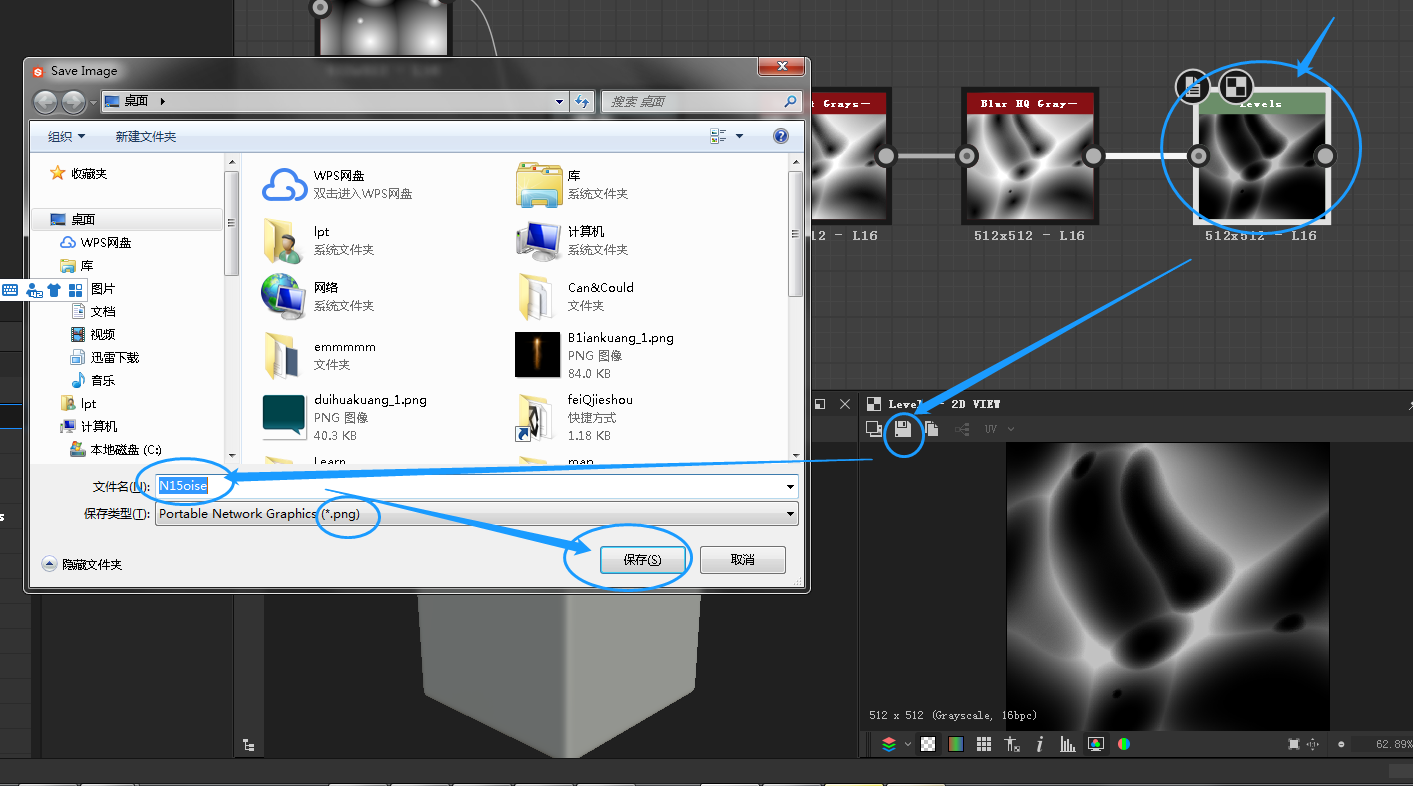Click the split-color circle icon in the 2D View toolbar
Image resolution: width=1413 pixels, height=786 pixels.
[1124, 744]
